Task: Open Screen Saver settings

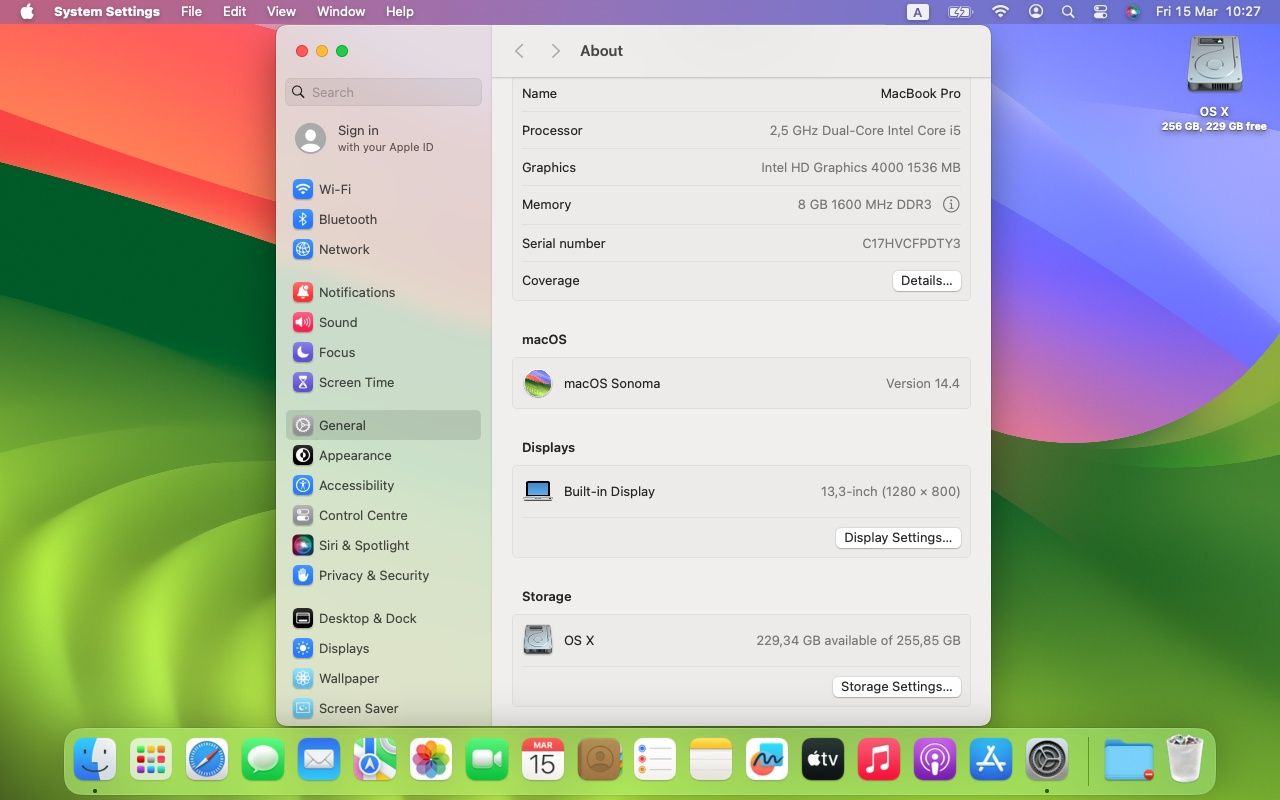Action: tap(383, 708)
